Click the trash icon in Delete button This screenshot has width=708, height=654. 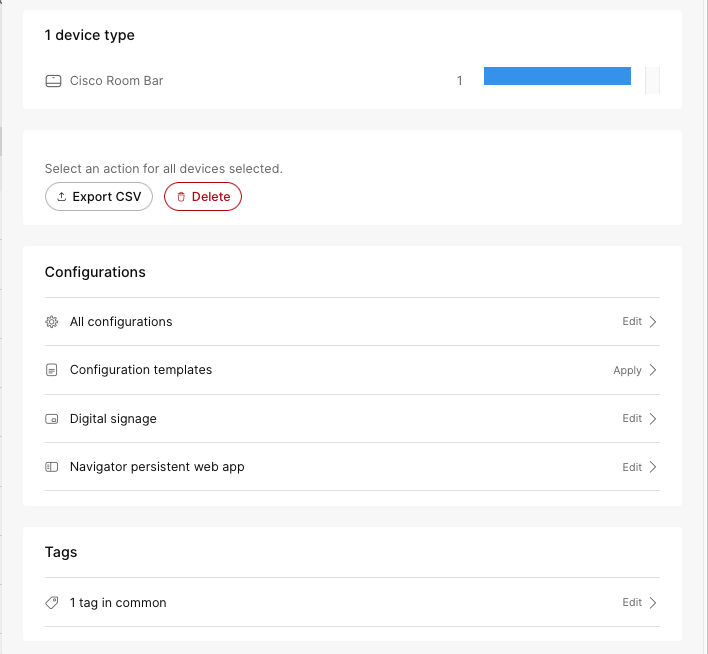(x=181, y=197)
